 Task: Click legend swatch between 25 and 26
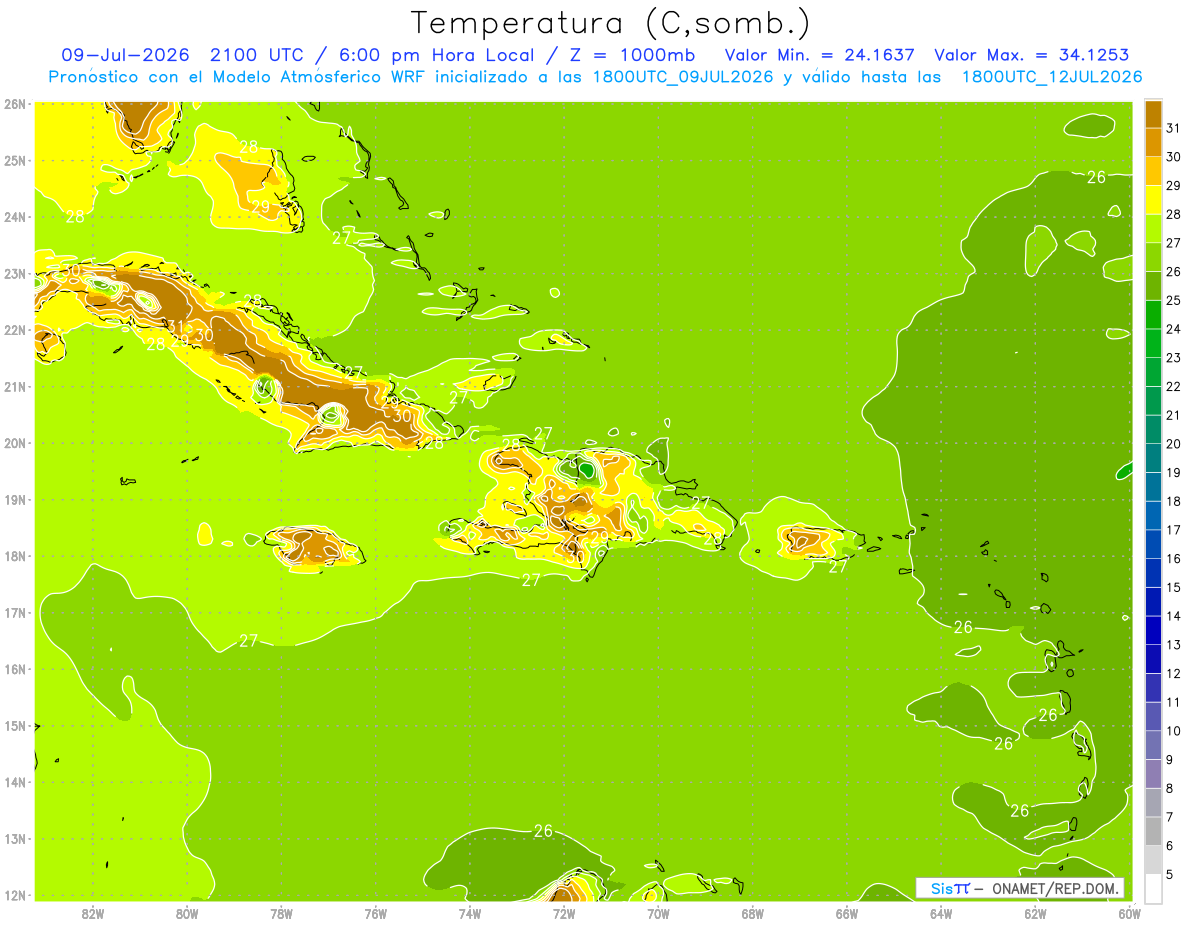tap(1153, 286)
